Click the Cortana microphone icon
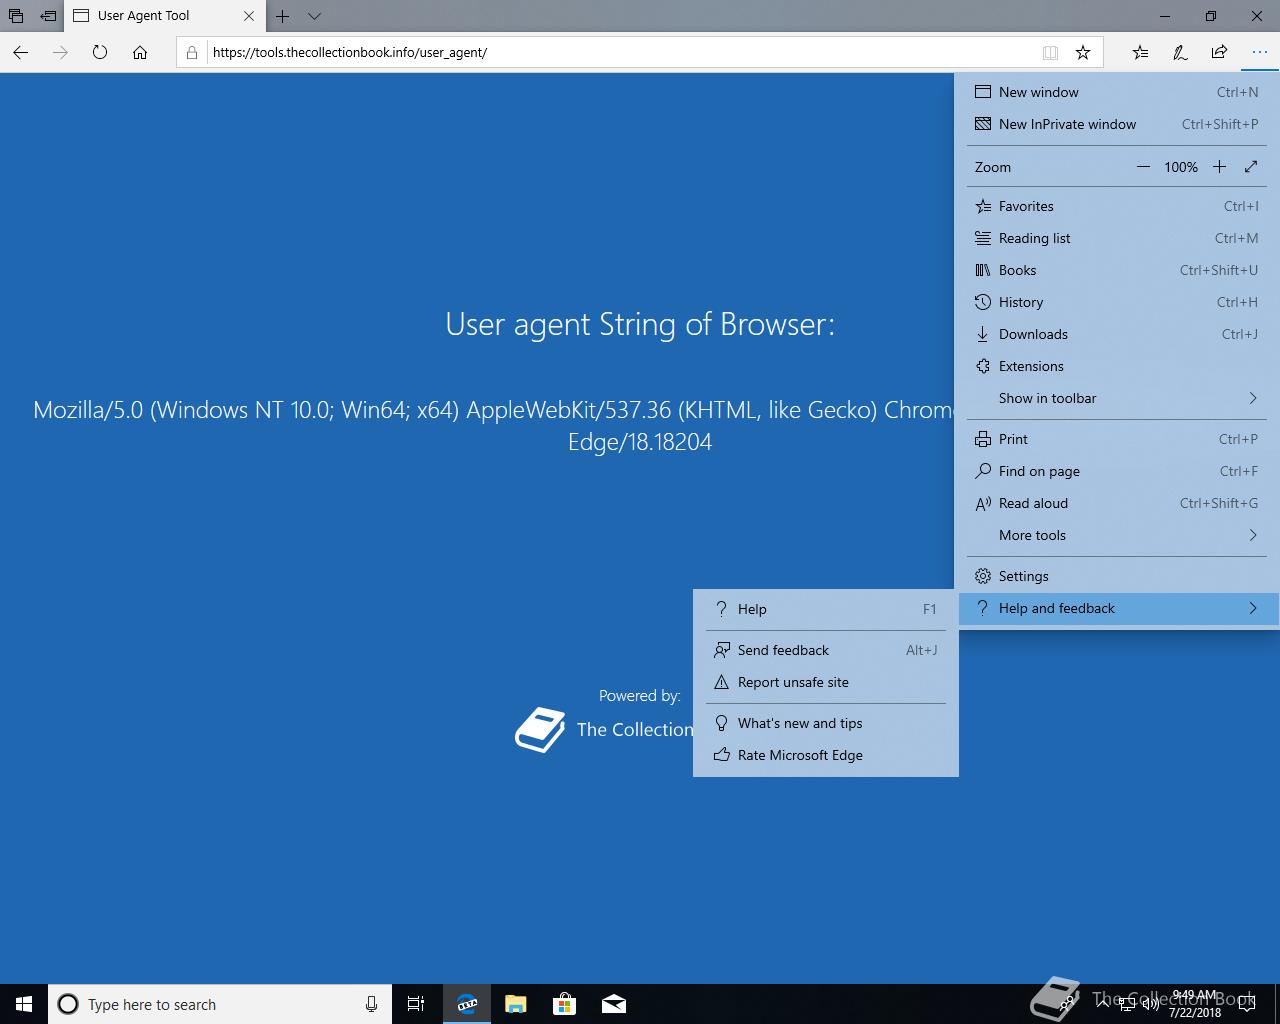This screenshot has height=1024, width=1280. [371, 1004]
